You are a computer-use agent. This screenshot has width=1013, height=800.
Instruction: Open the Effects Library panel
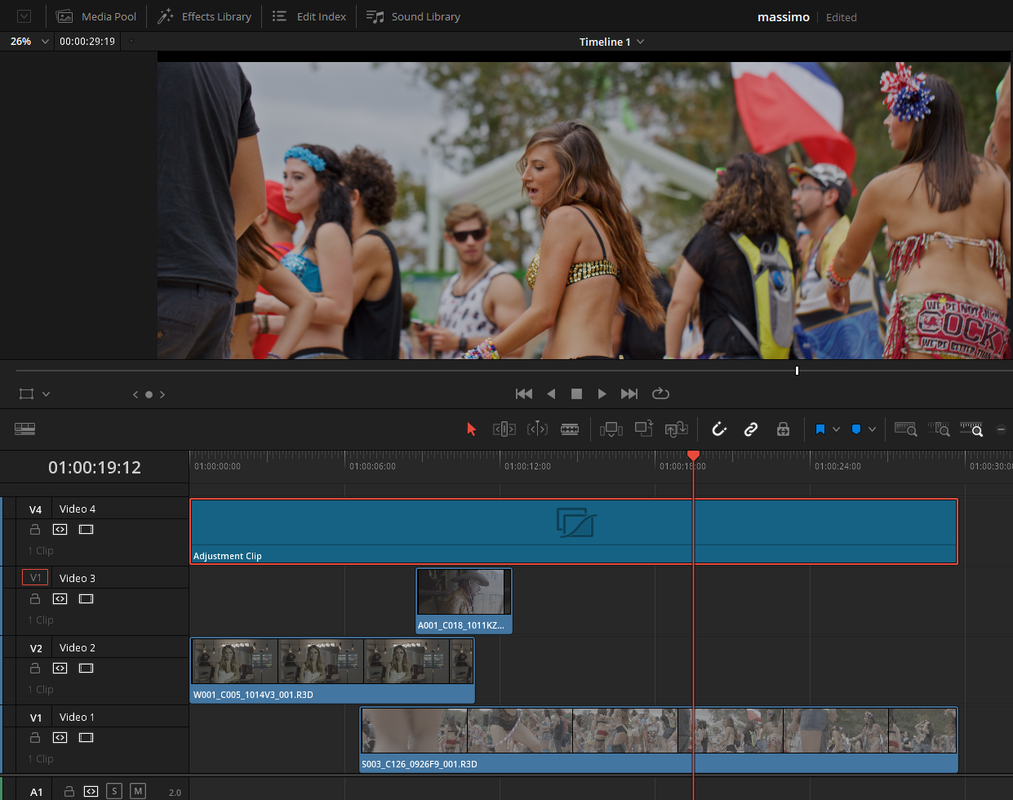(204, 16)
